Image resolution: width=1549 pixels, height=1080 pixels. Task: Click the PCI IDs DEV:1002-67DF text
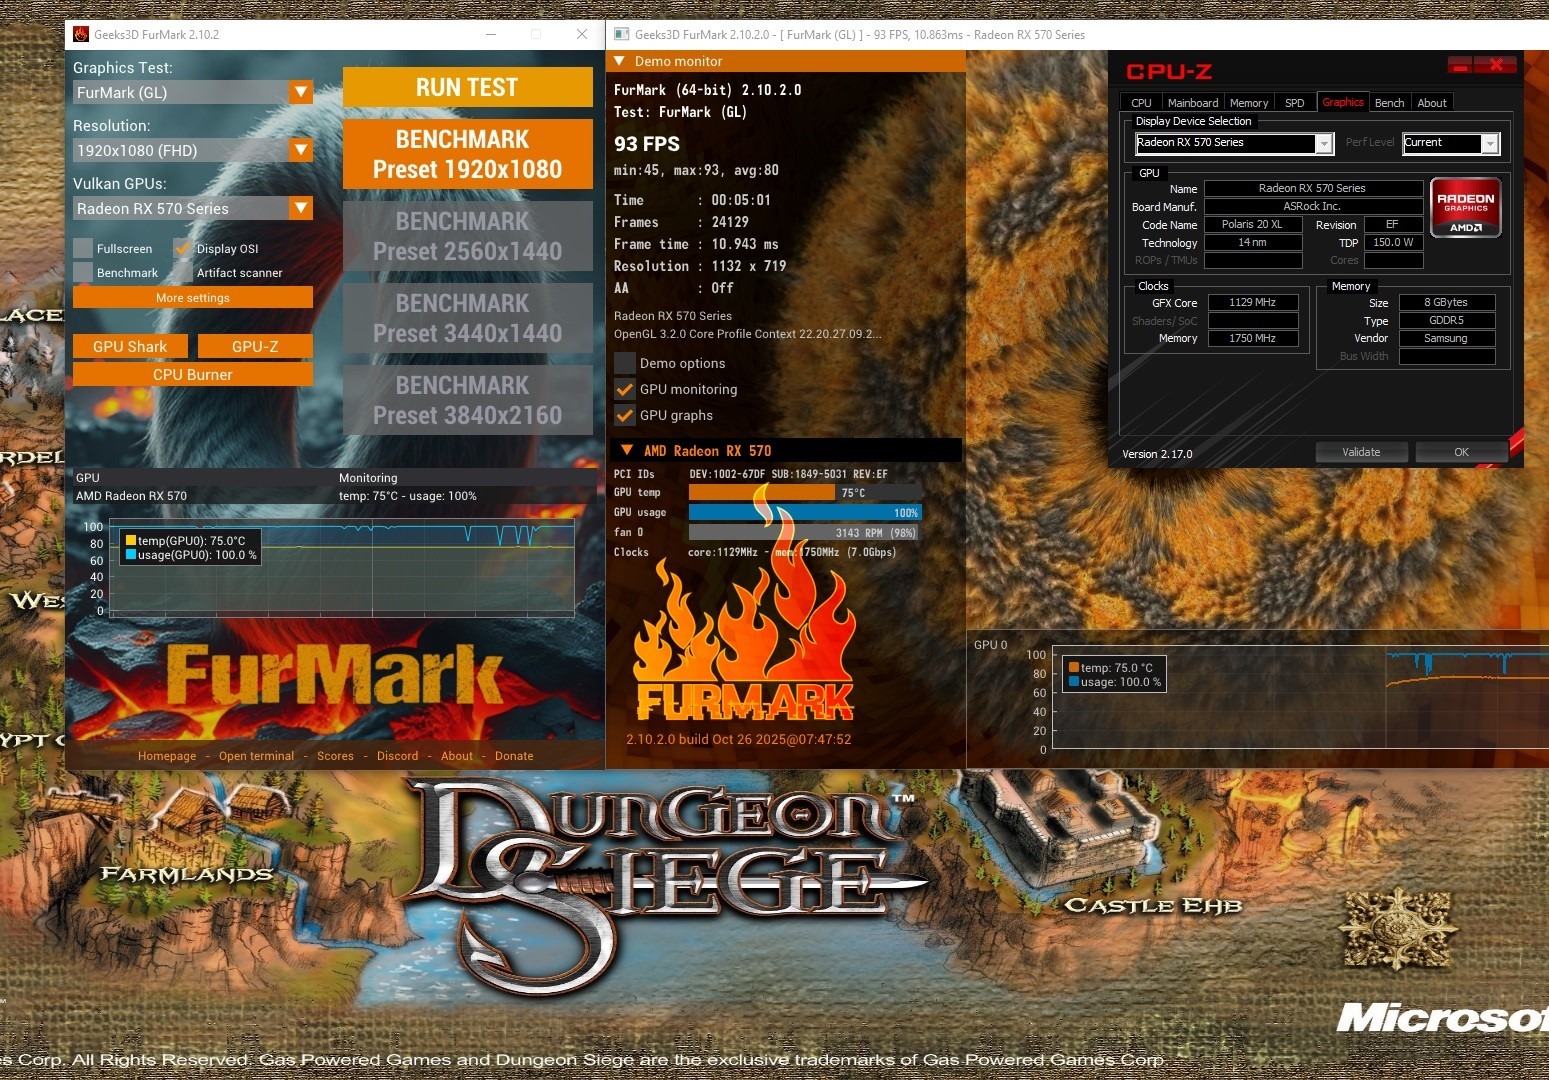[788, 474]
